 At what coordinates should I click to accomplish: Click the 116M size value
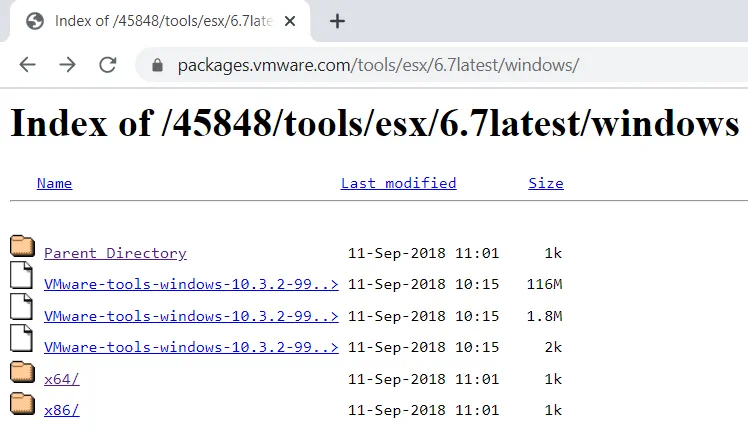coord(544,284)
